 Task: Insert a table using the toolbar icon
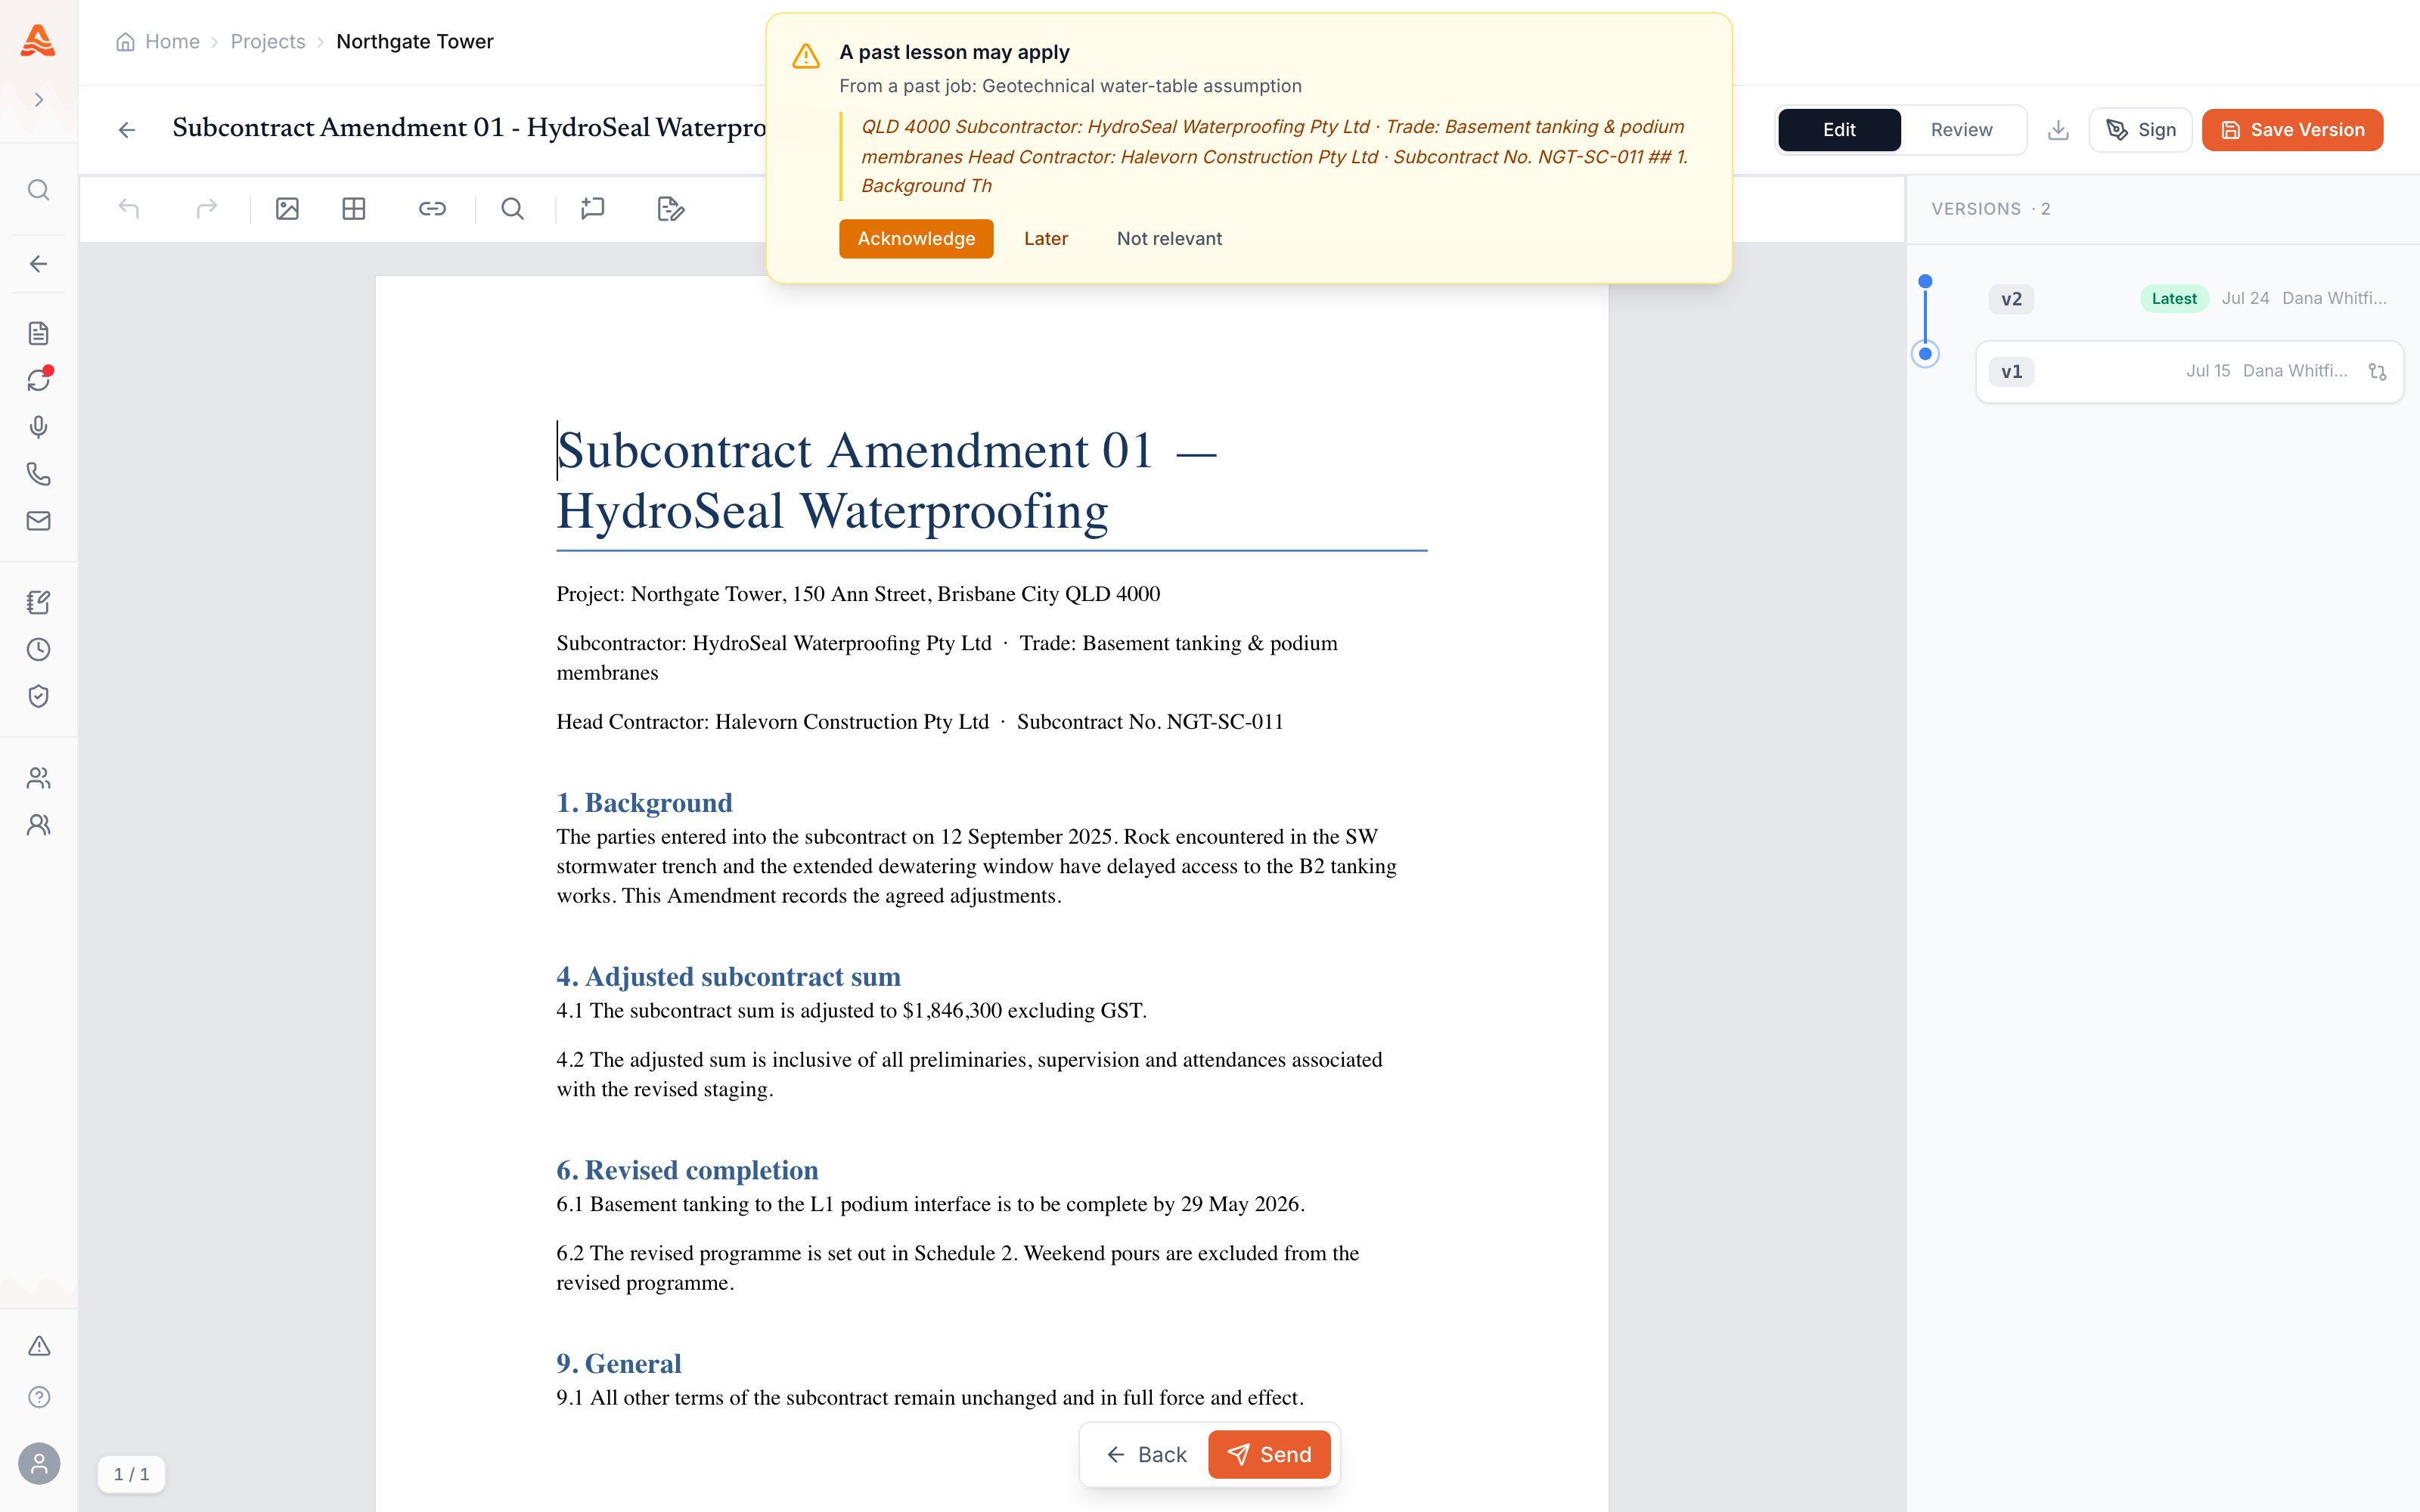[x=354, y=209]
